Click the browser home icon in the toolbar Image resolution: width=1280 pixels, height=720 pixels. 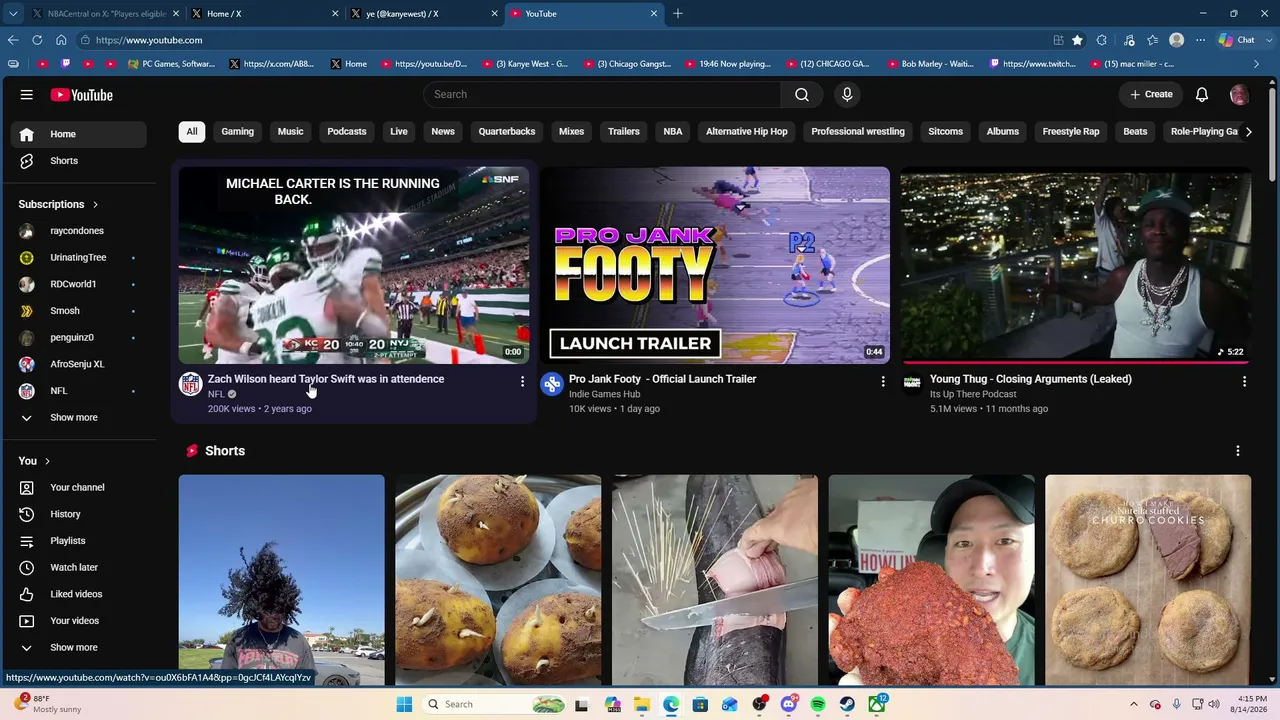61,40
